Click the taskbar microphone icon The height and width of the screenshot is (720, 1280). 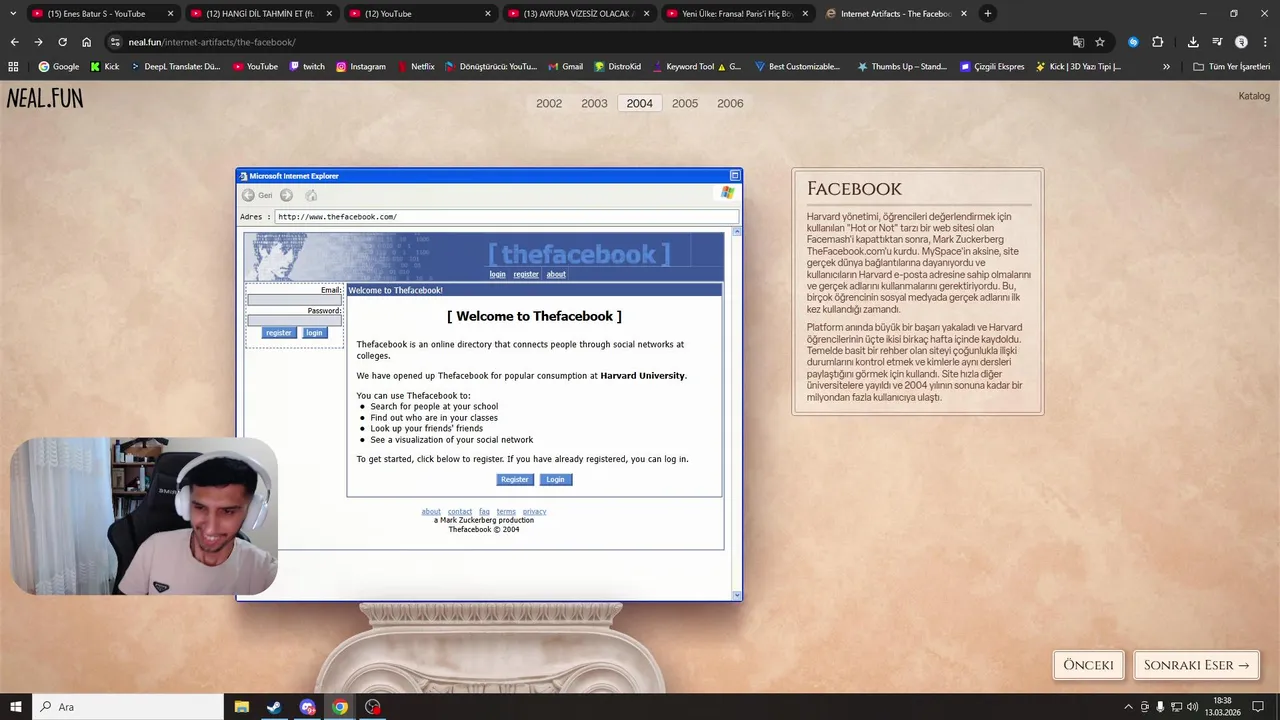[1160, 707]
